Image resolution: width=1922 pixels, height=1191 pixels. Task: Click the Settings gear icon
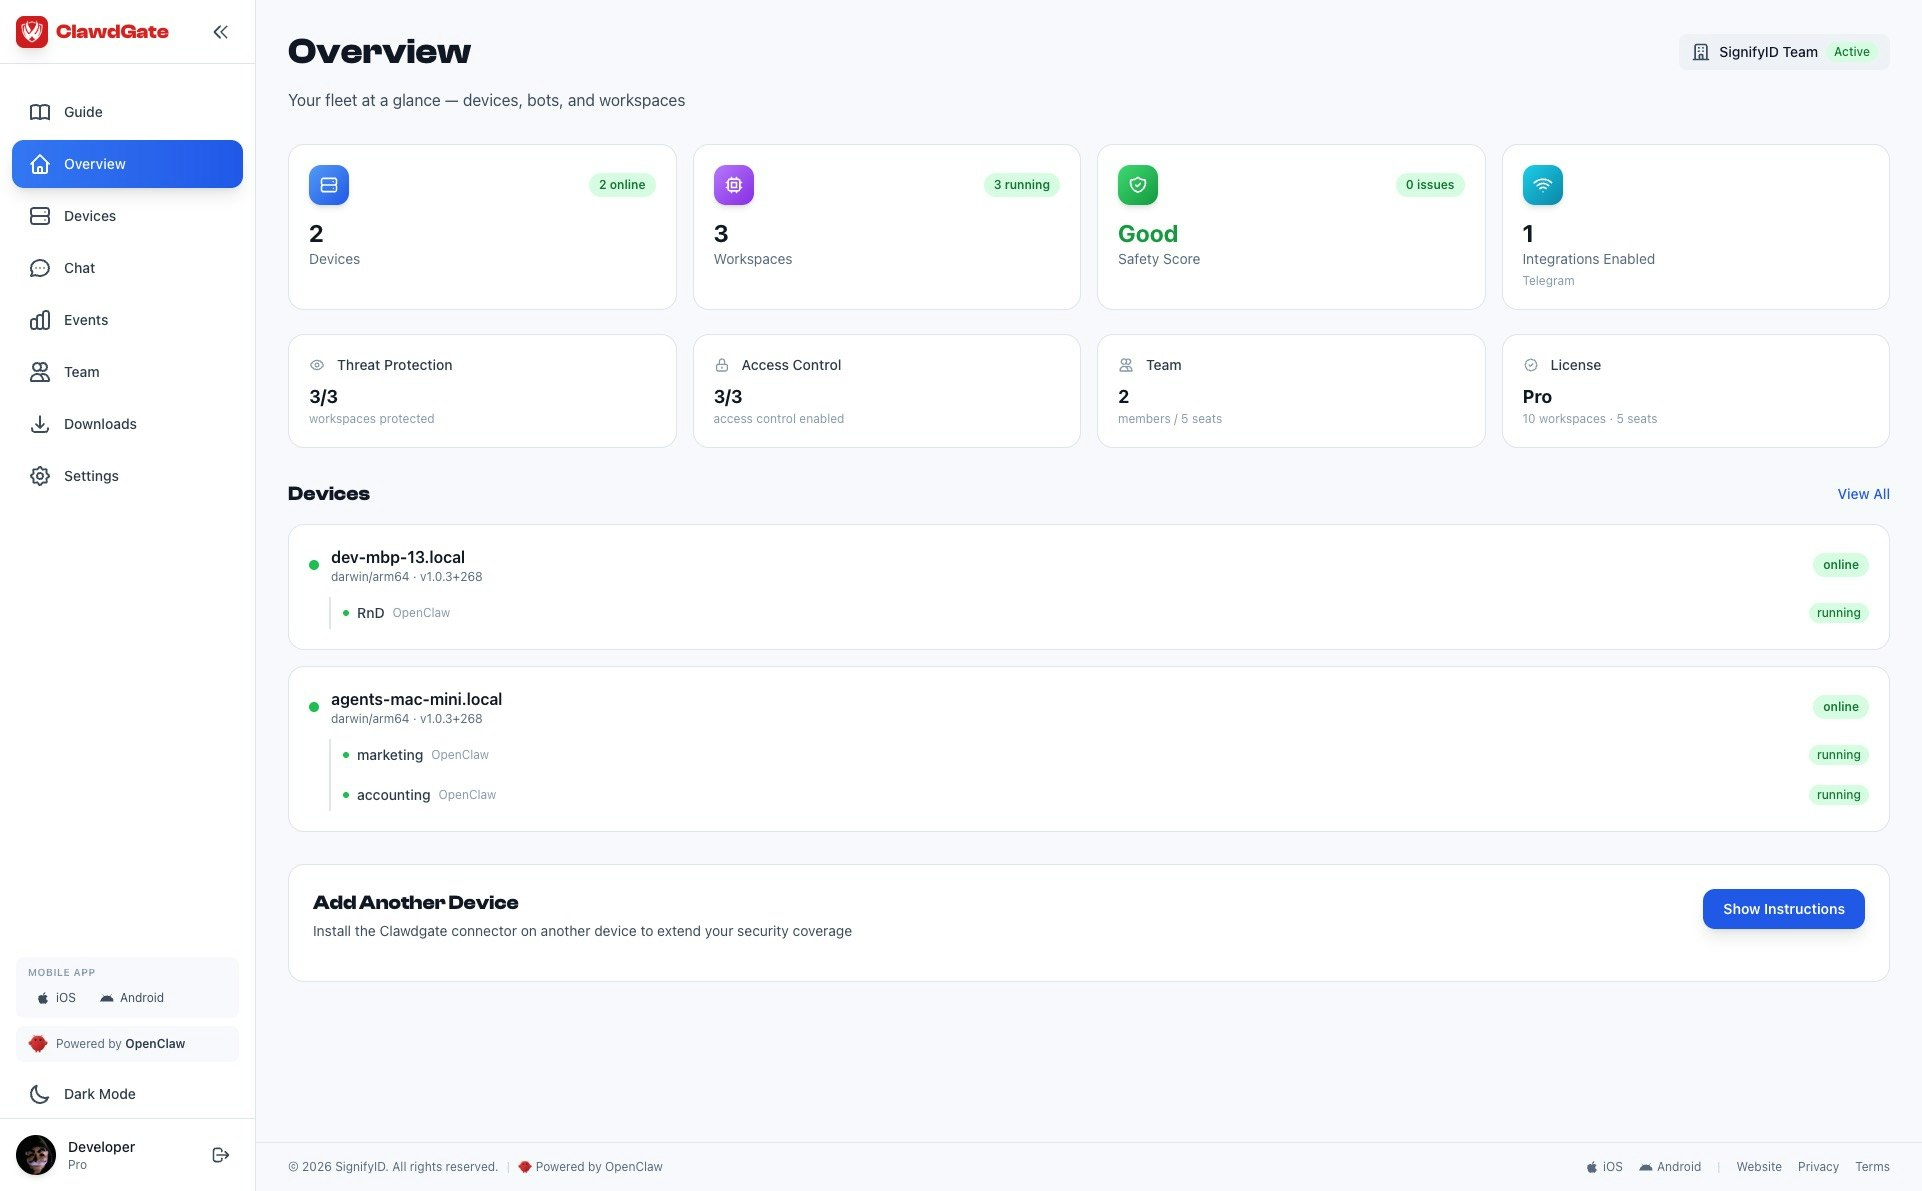[x=40, y=476]
